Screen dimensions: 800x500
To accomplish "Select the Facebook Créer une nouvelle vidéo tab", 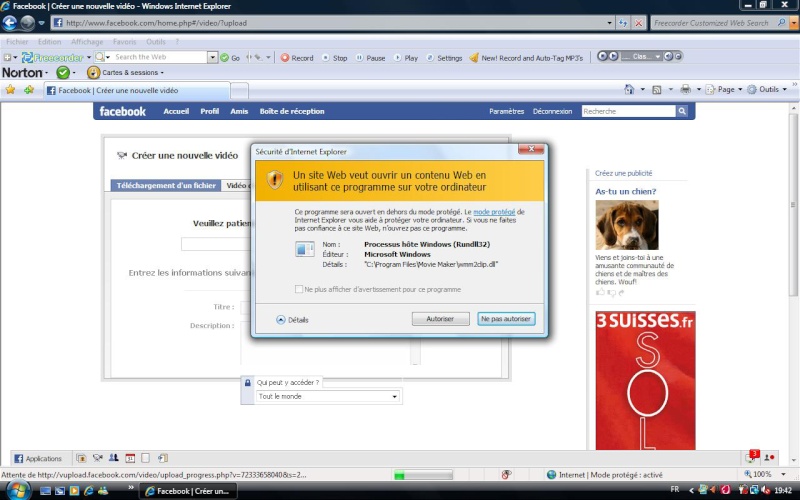I will tap(137, 90).
